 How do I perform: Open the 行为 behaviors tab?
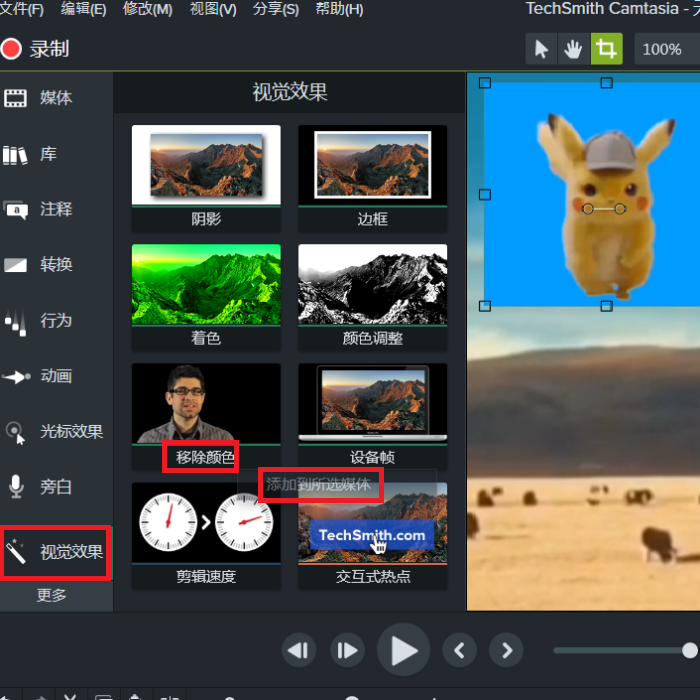[x=38, y=321]
